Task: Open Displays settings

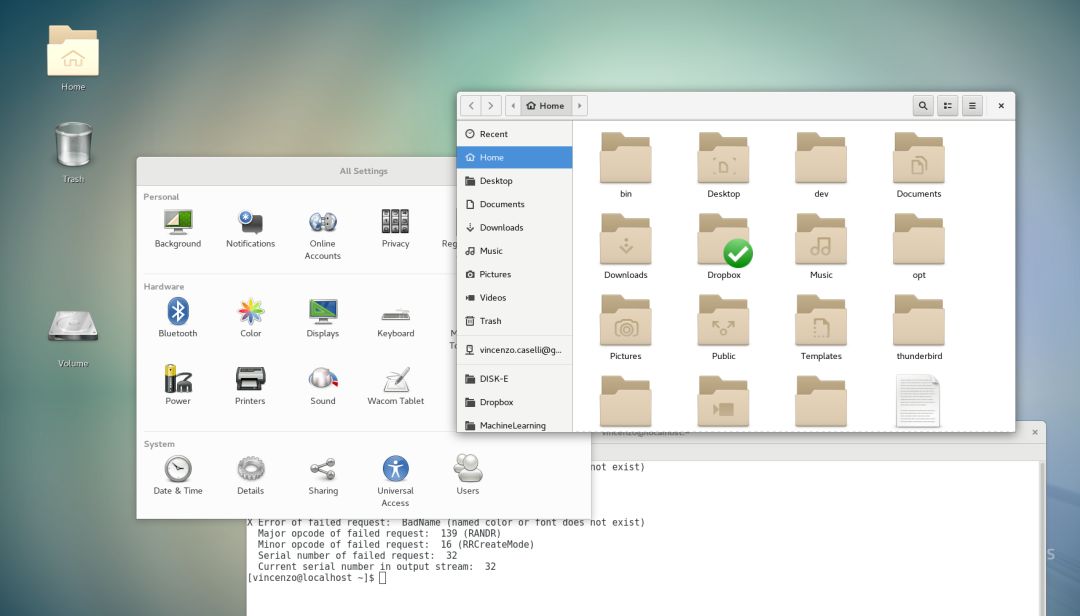Action: pos(322,318)
